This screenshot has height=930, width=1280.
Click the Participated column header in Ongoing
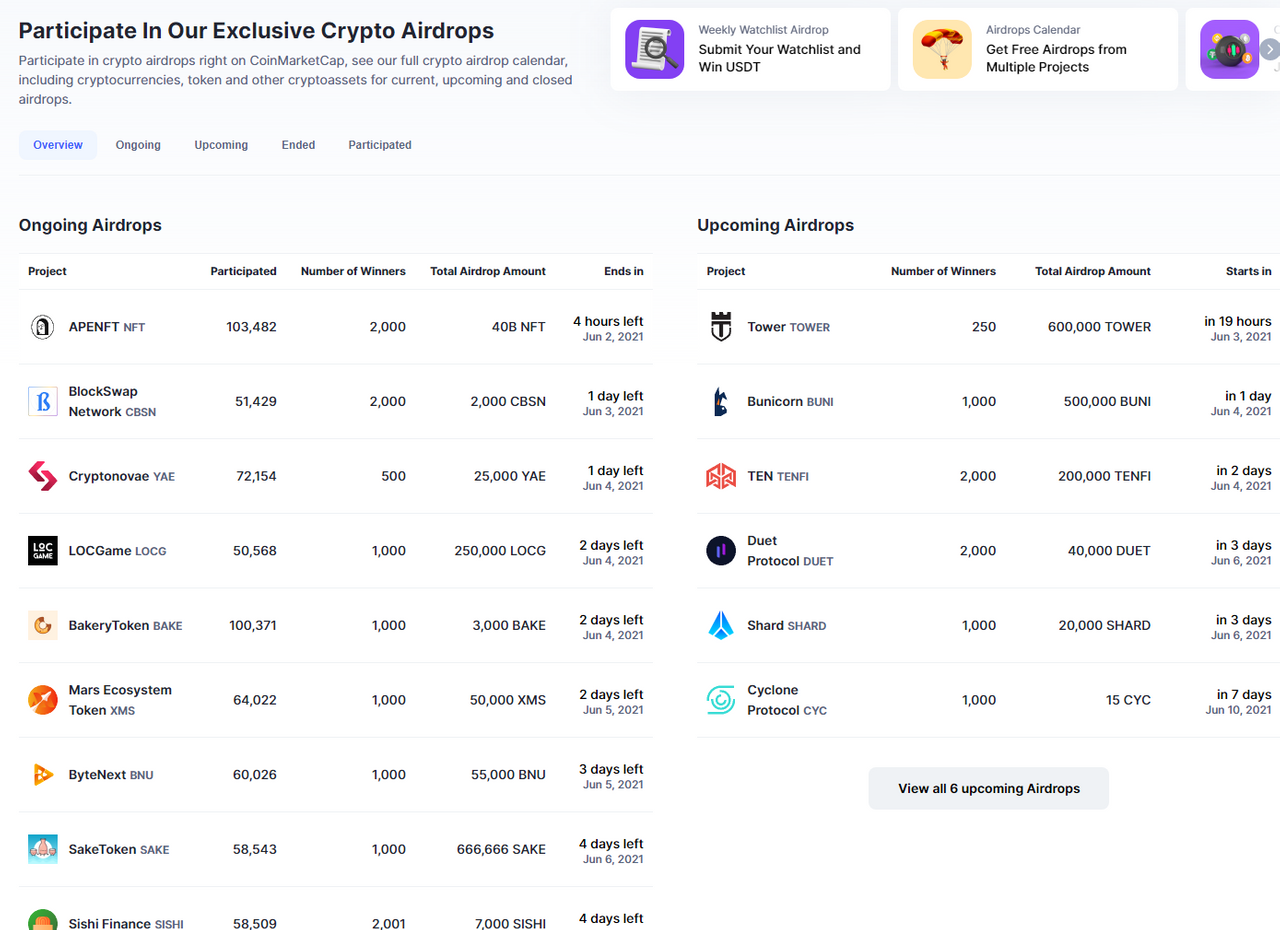click(x=244, y=271)
